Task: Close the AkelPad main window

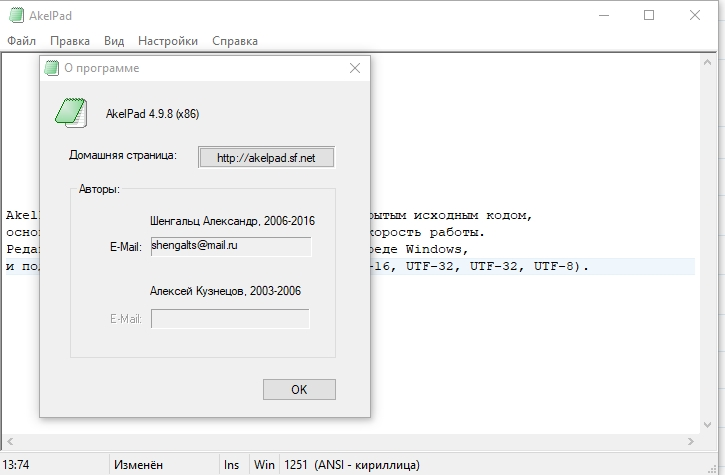Action: click(694, 15)
